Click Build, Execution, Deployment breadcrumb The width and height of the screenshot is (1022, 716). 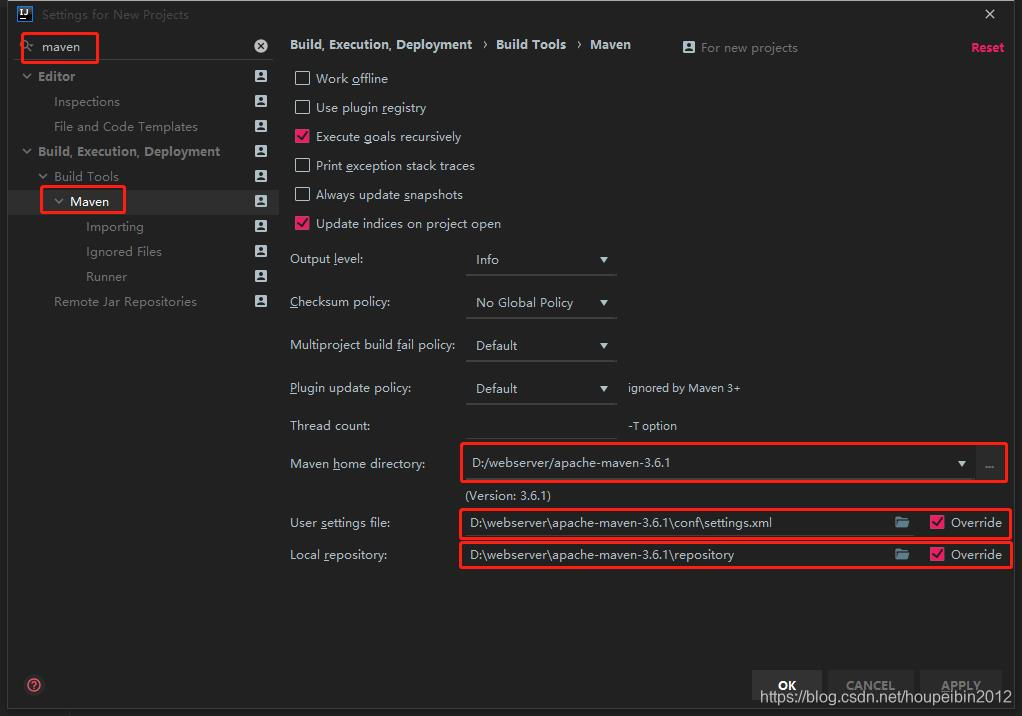[381, 44]
